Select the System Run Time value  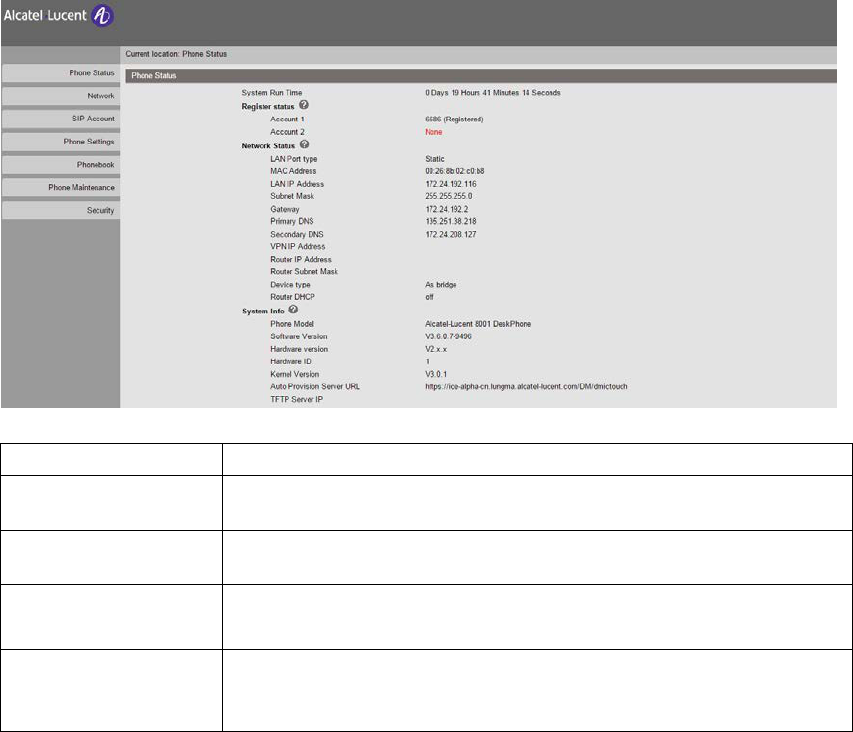click(493, 93)
